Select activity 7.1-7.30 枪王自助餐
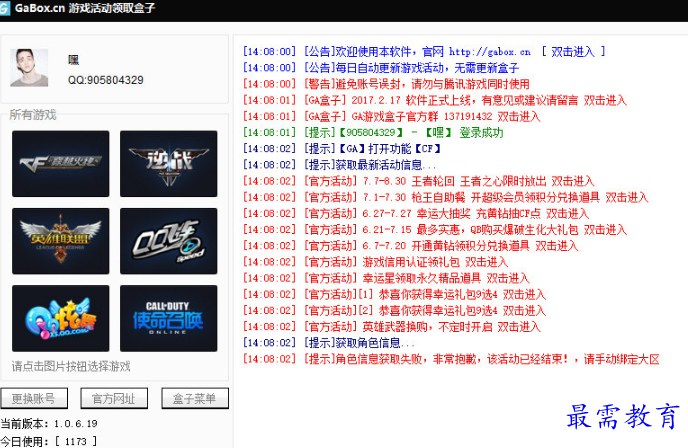This screenshot has height=448, width=688. click(445, 197)
